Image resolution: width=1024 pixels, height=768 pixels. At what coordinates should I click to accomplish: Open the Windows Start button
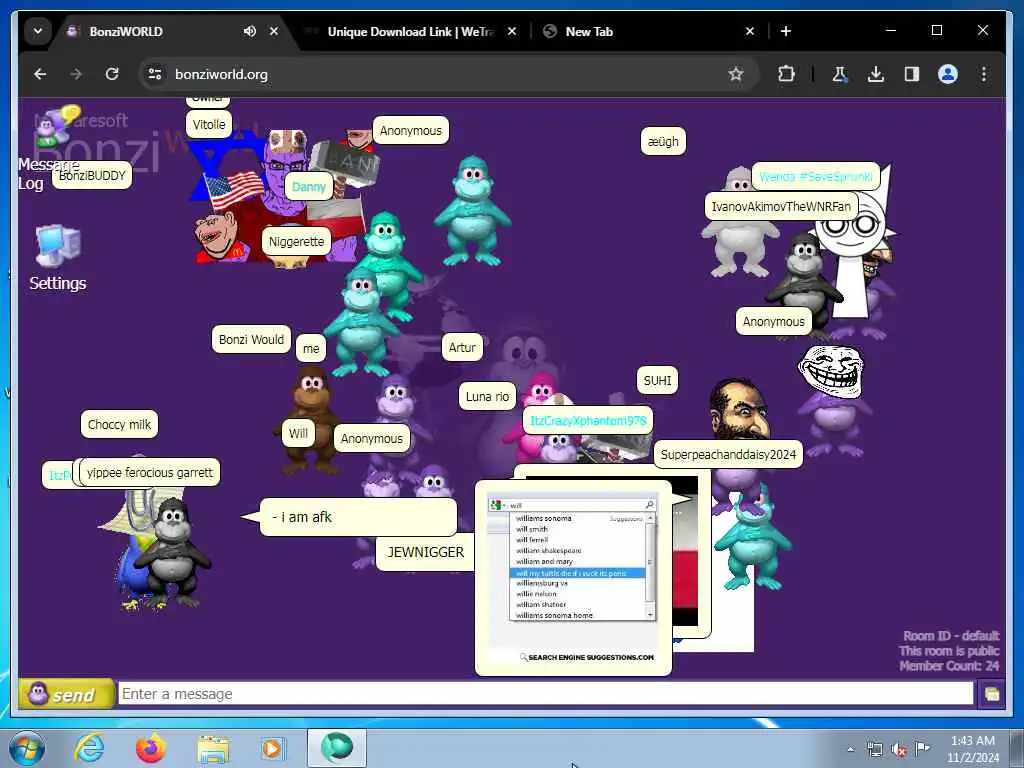coord(27,748)
